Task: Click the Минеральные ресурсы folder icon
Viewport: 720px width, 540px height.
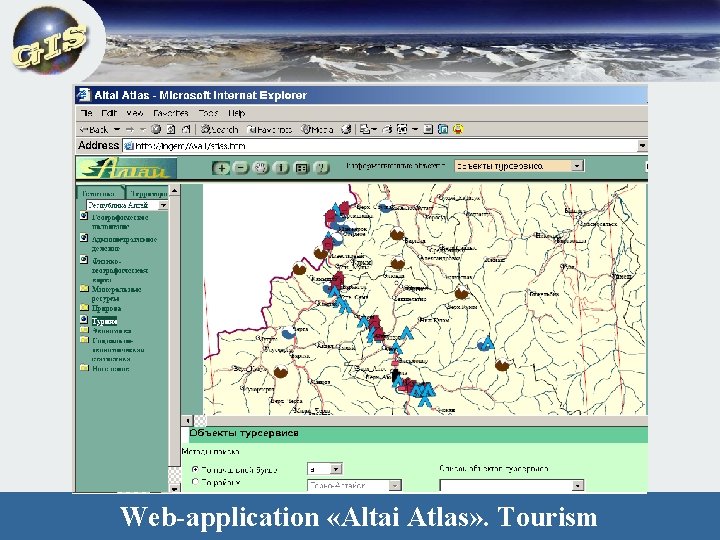Action: click(84, 288)
